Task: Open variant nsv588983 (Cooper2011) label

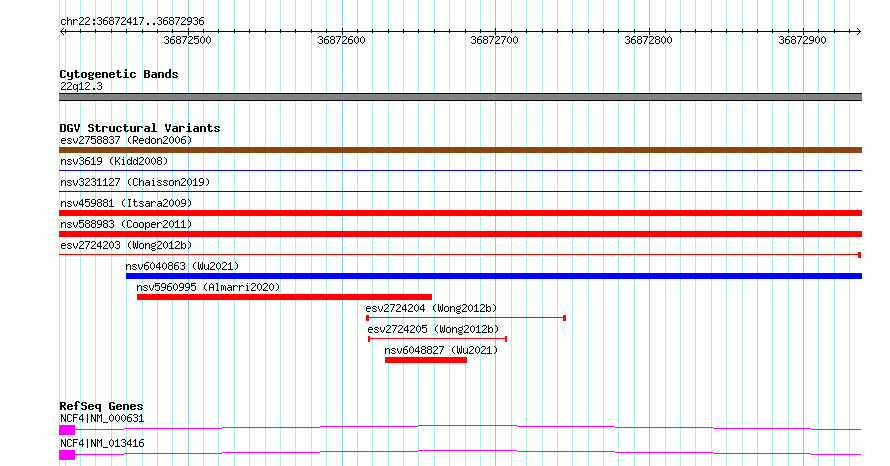Action: click(126, 224)
